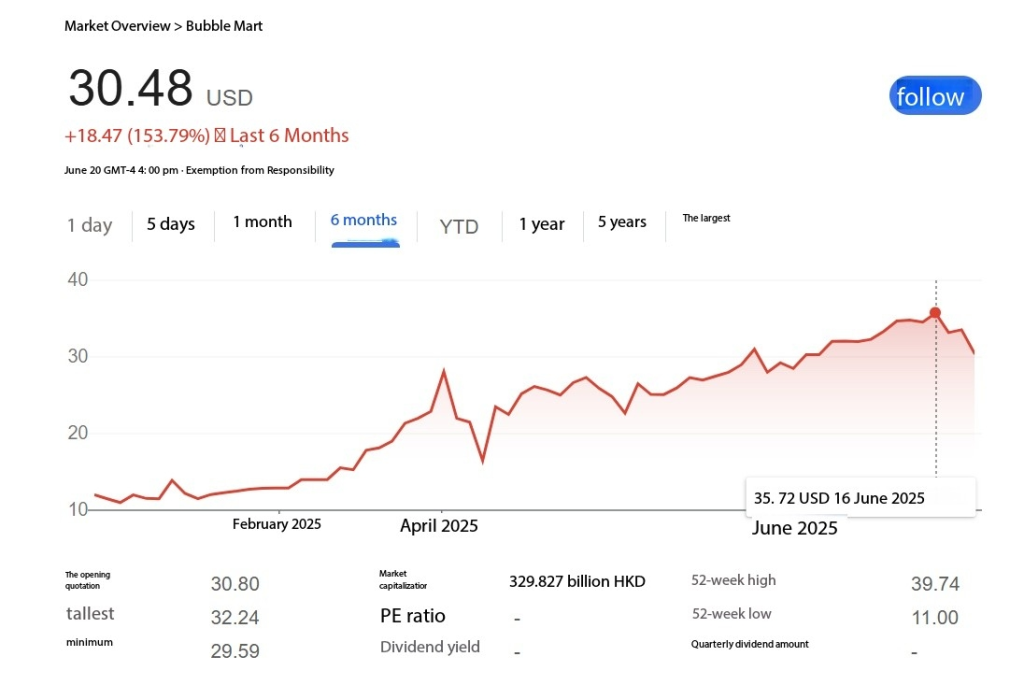
Task: Select the 'The largest' range tab
Action: coord(706,218)
